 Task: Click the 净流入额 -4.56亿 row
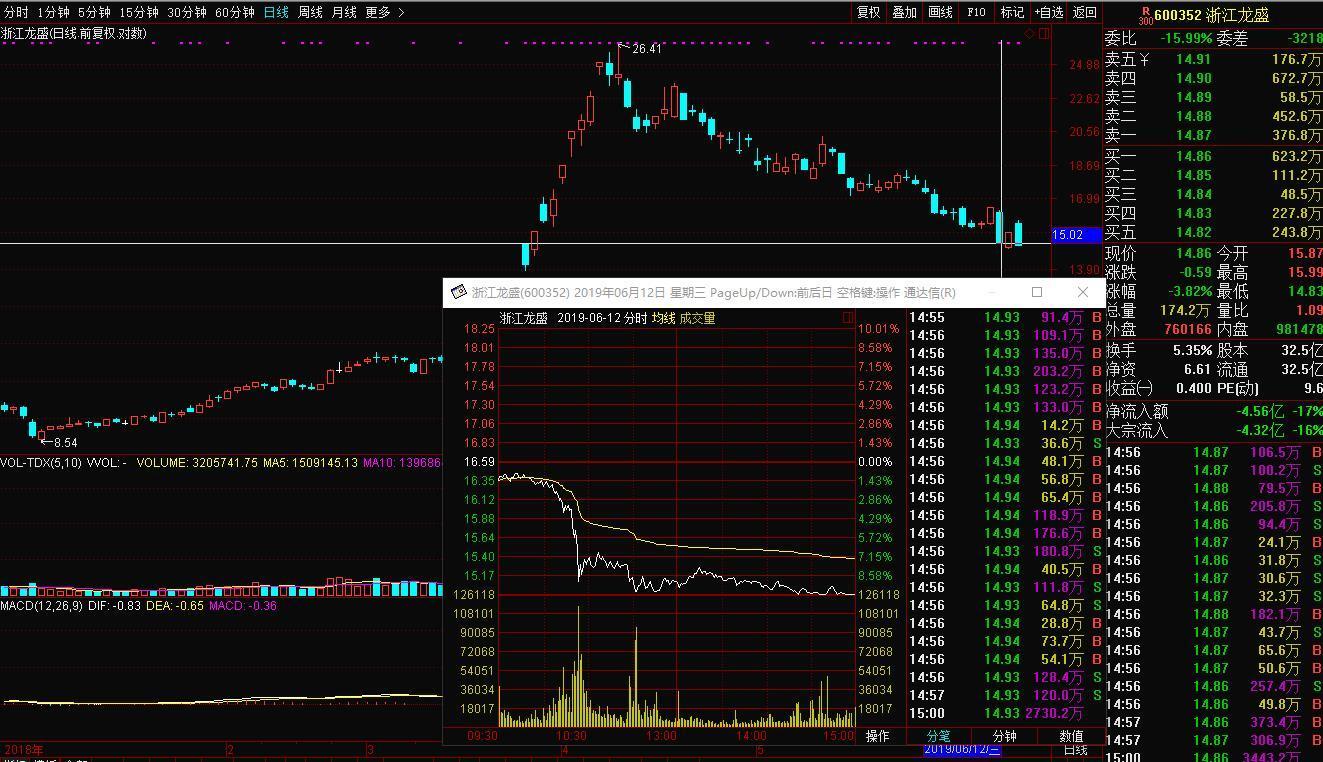[x=1213, y=411]
